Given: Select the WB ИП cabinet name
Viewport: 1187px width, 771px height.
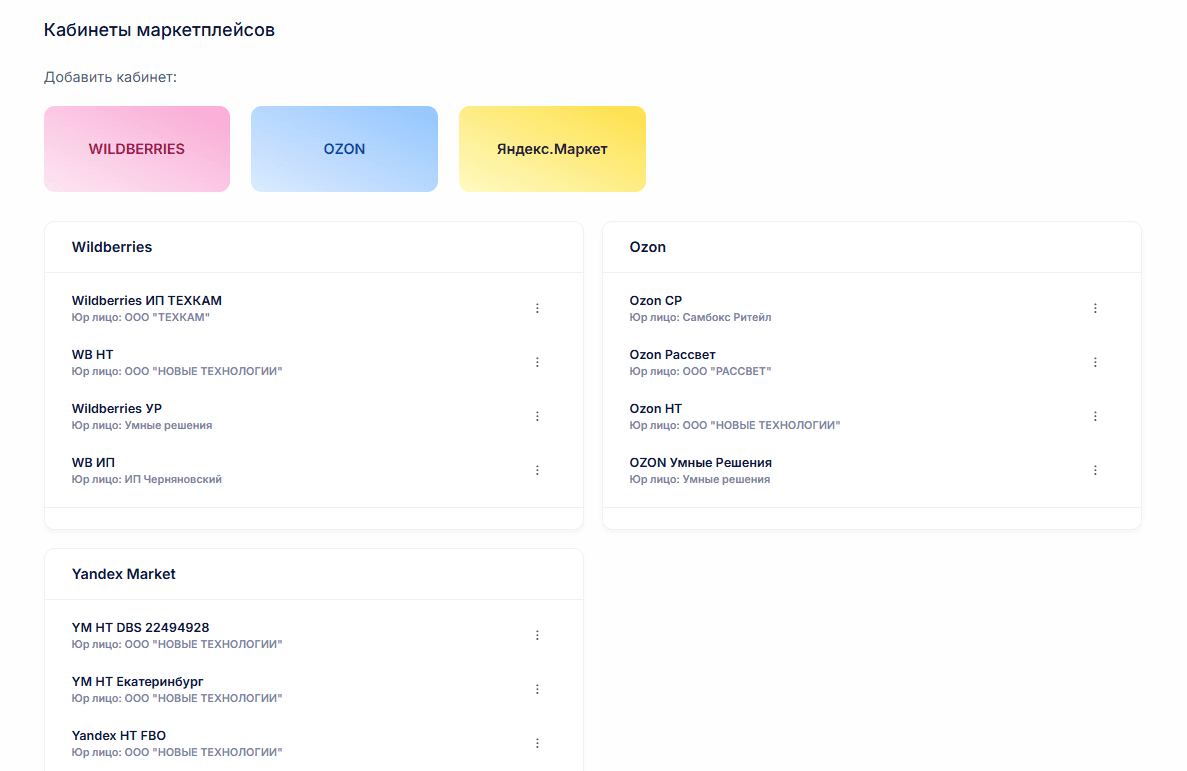Looking at the screenshot, I should pos(93,462).
